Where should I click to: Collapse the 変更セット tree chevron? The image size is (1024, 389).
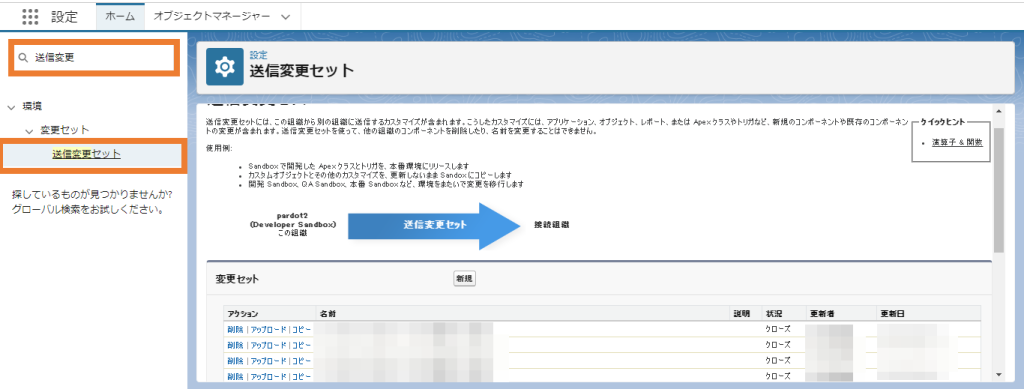click(x=29, y=131)
